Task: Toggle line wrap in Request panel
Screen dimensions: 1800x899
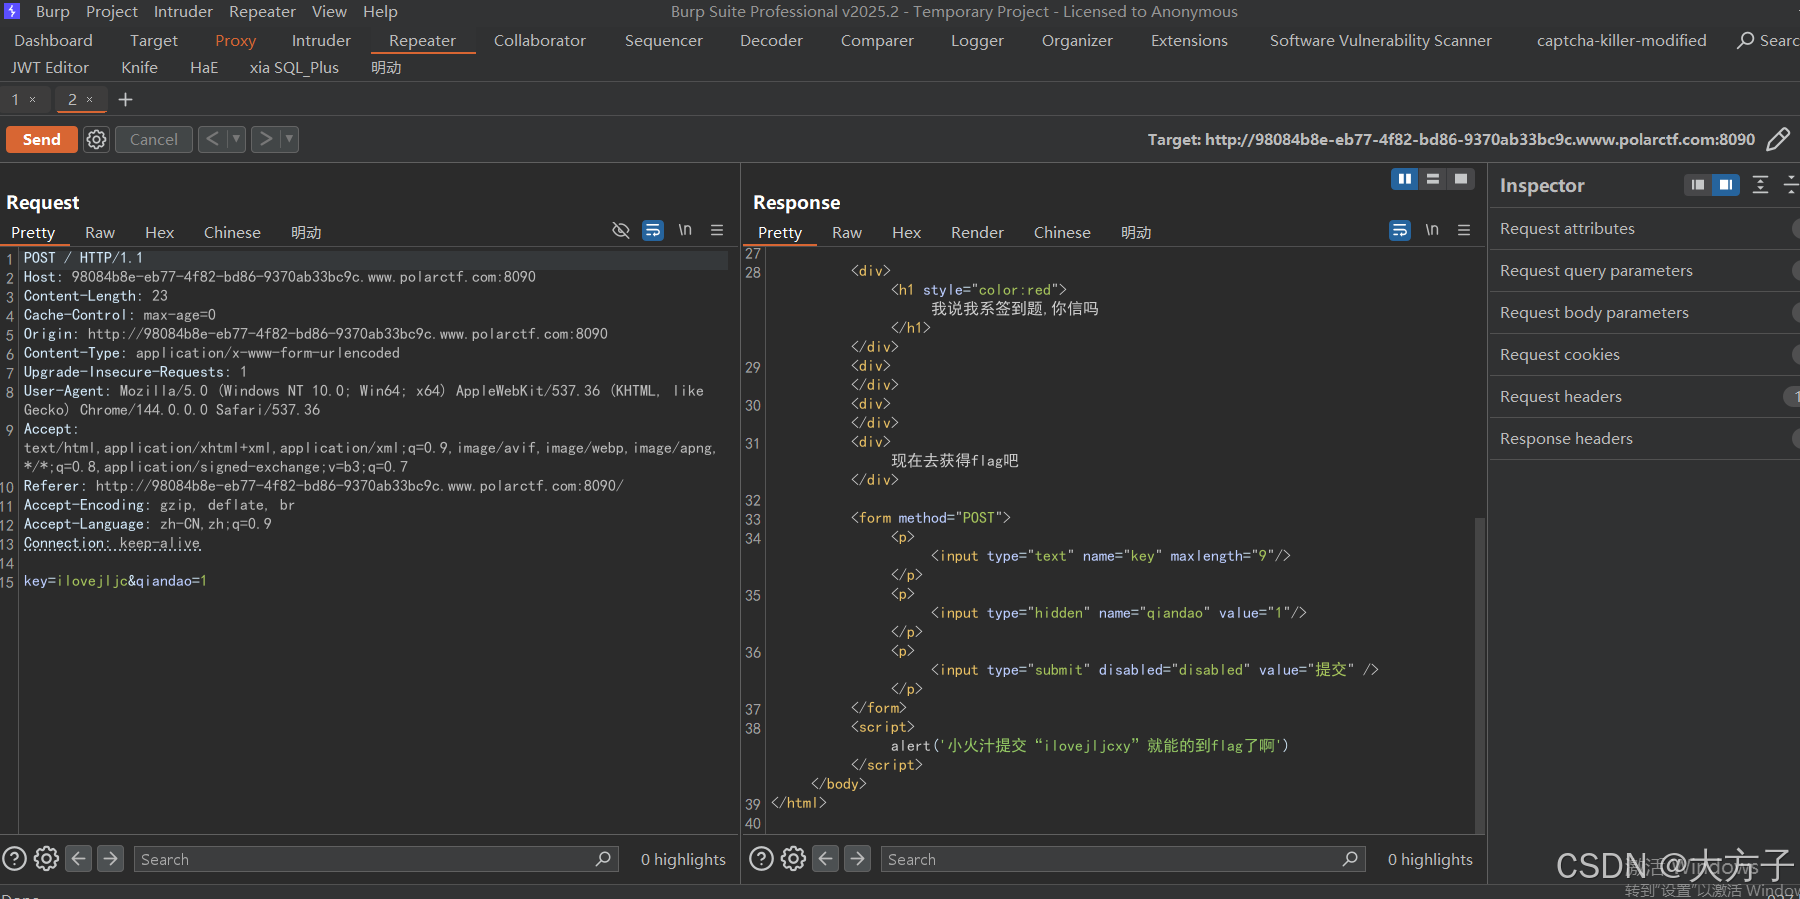Action: [x=653, y=231]
